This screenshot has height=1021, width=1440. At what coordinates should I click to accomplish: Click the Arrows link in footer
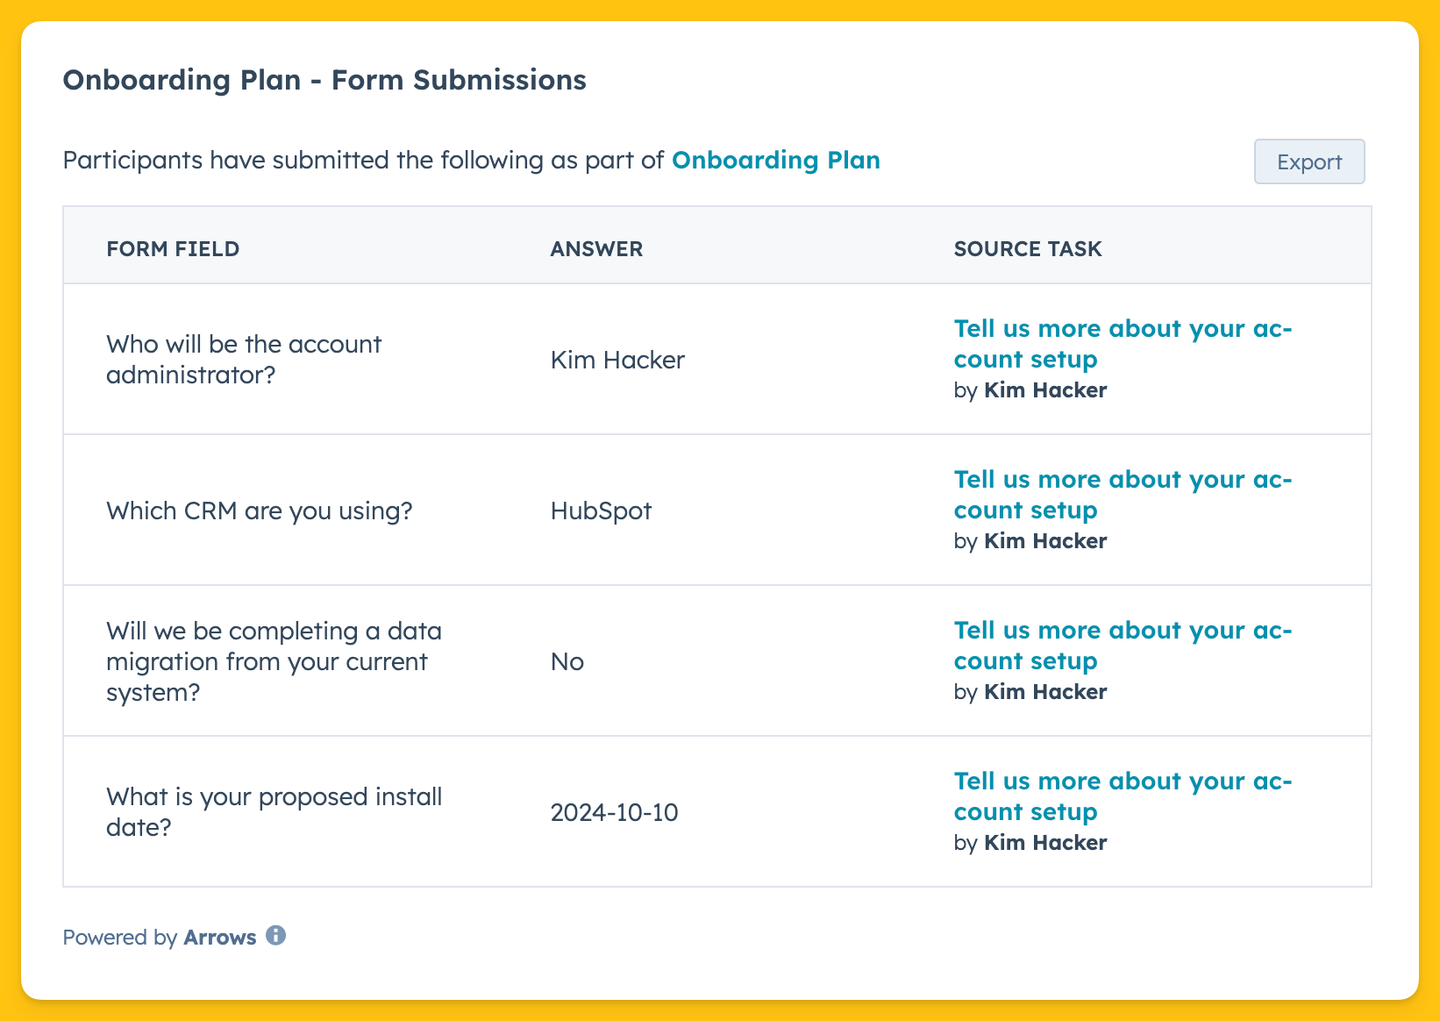click(x=220, y=937)
